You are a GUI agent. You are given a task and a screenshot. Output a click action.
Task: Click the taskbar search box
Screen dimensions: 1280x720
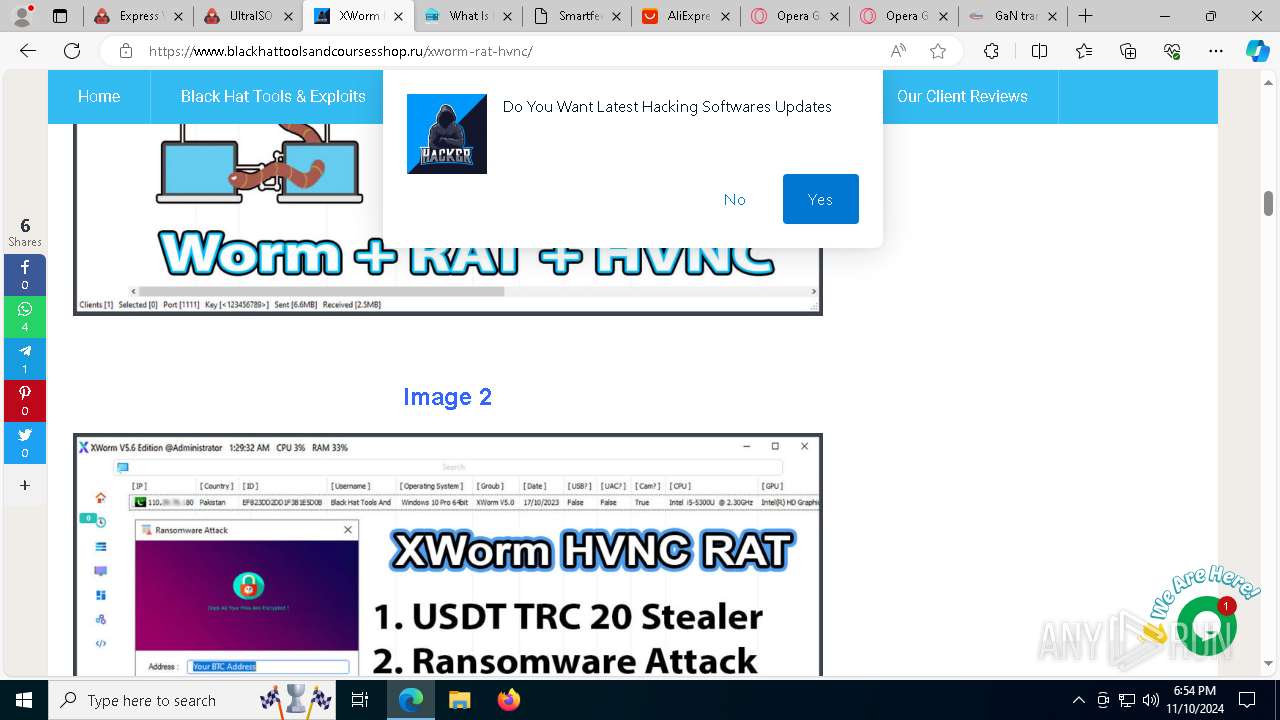point(192,700)
